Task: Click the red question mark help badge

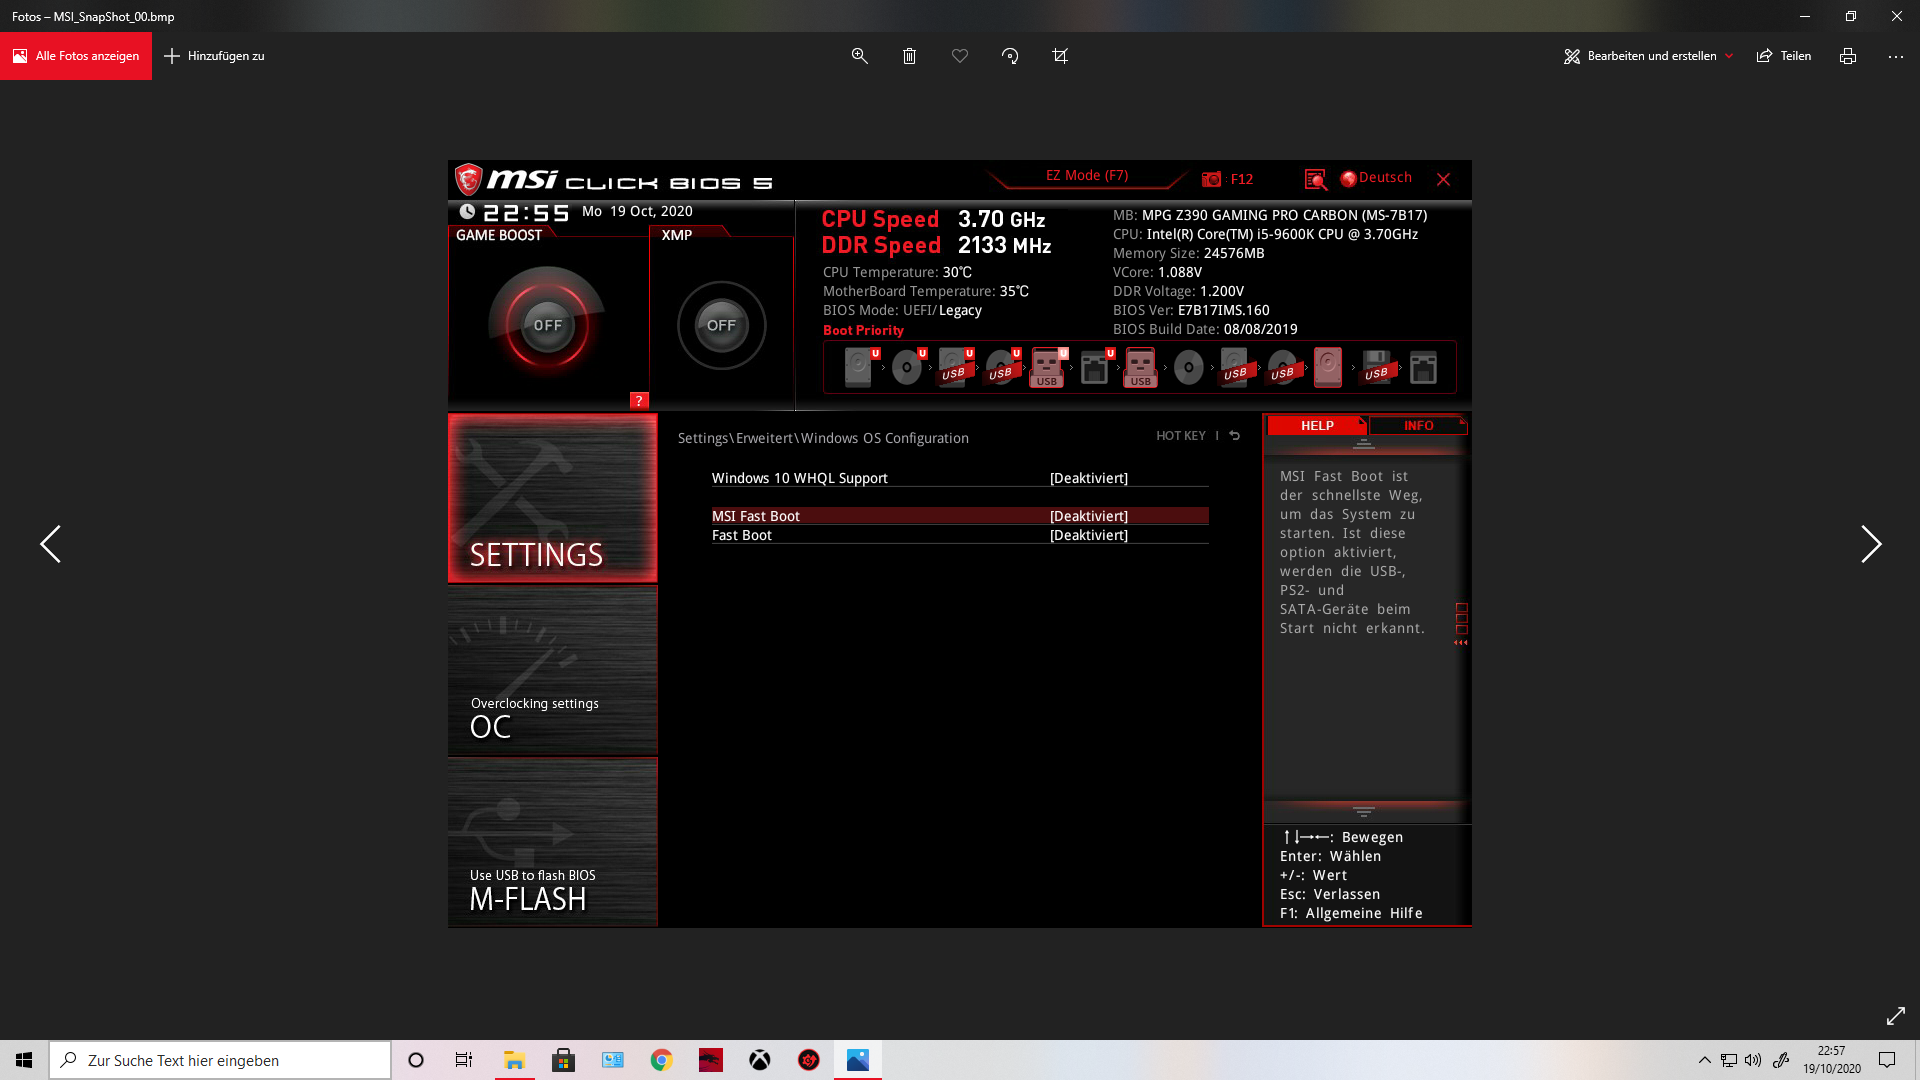Action: (x=639, y=400)
